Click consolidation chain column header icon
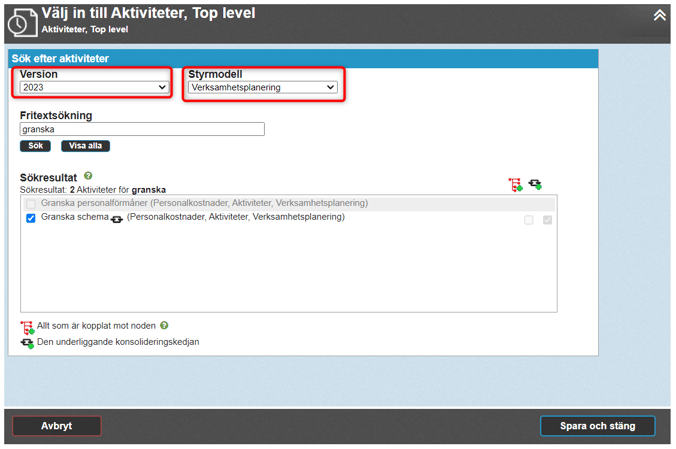The image size is (676, 449). (536, 185)
